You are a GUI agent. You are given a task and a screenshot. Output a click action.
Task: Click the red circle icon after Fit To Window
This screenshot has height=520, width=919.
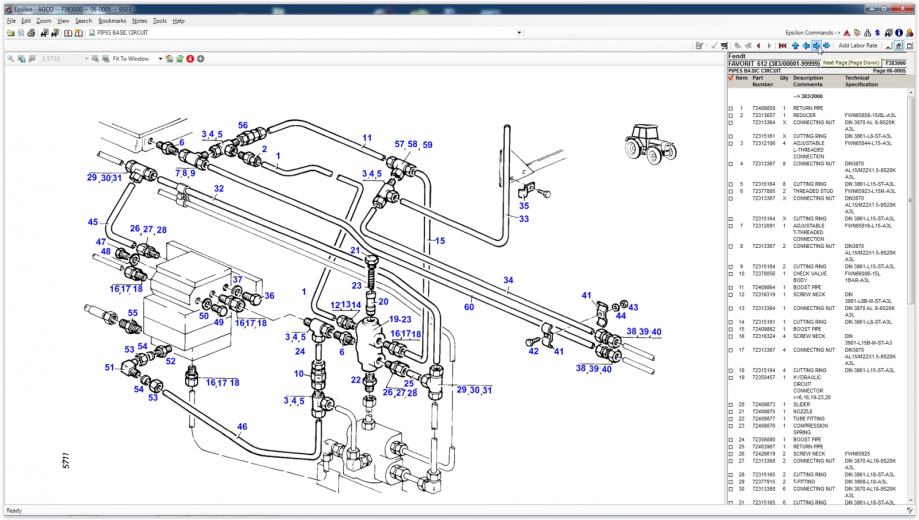[189, 59]
